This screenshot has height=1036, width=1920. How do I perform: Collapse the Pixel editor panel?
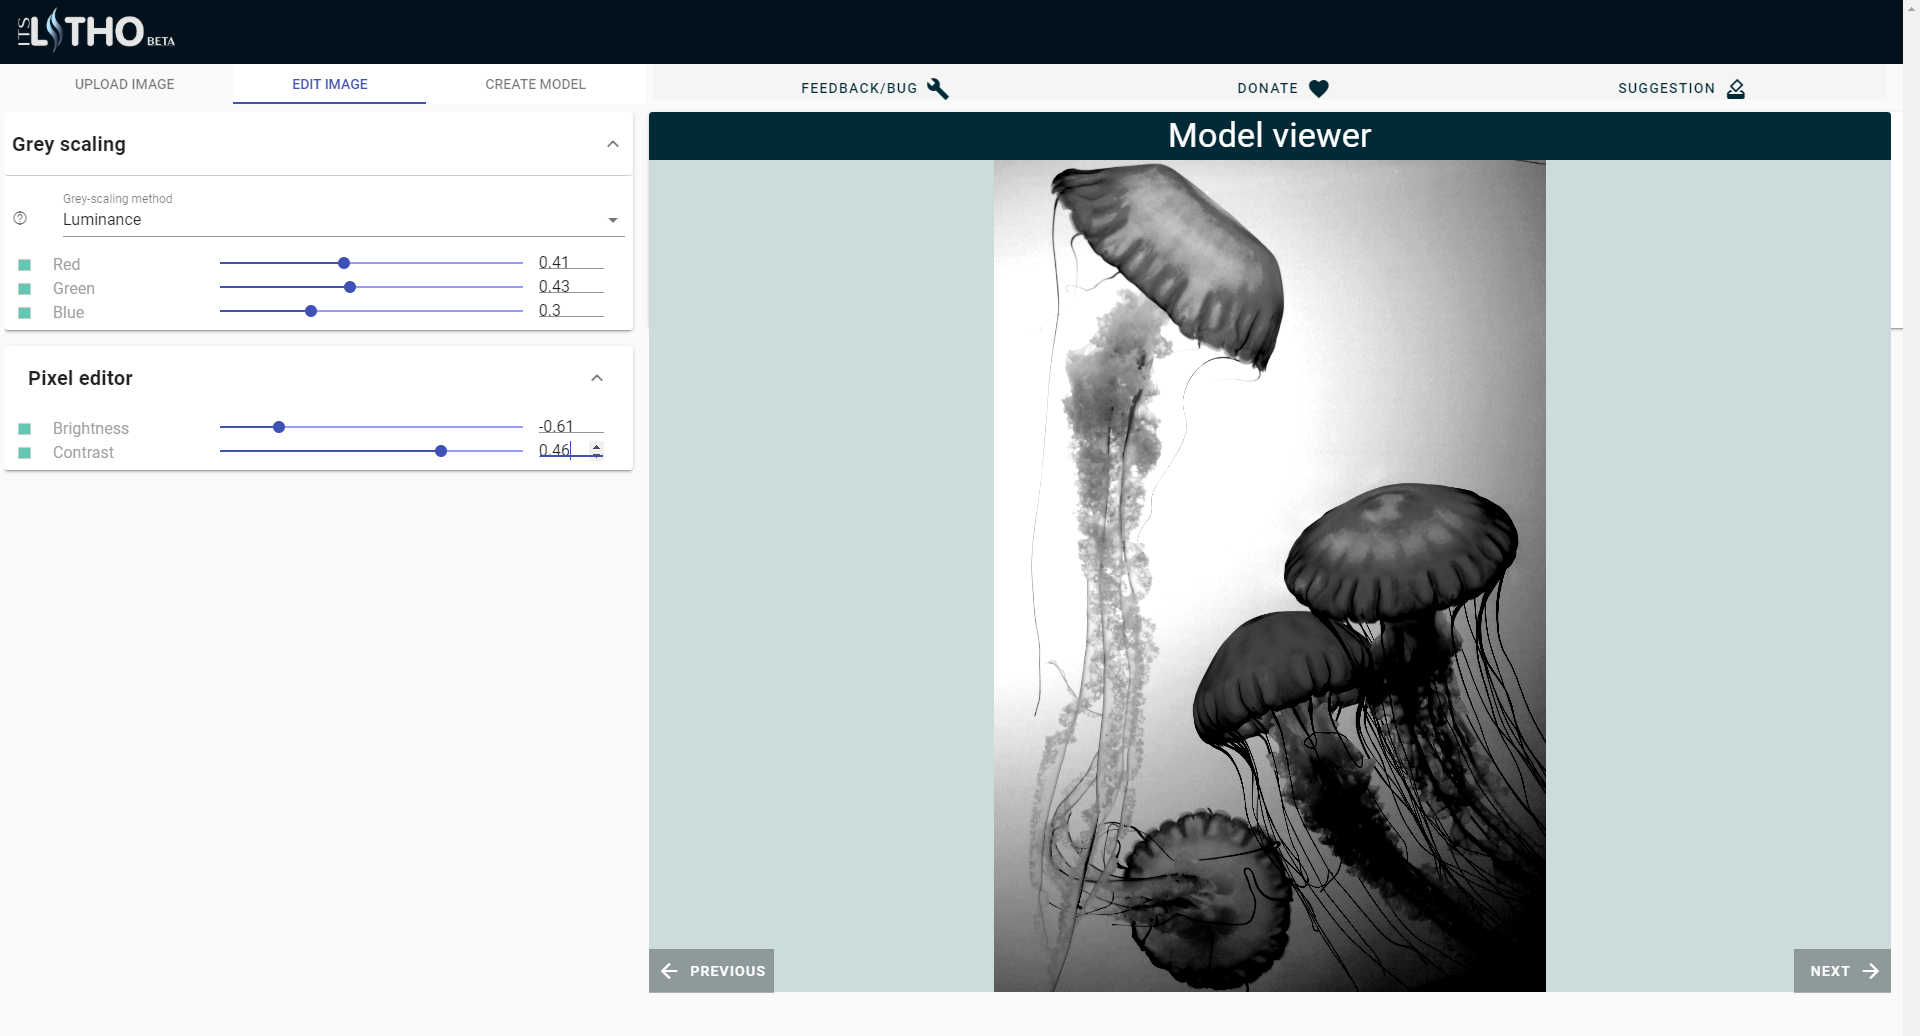click(x=596, y=377)
